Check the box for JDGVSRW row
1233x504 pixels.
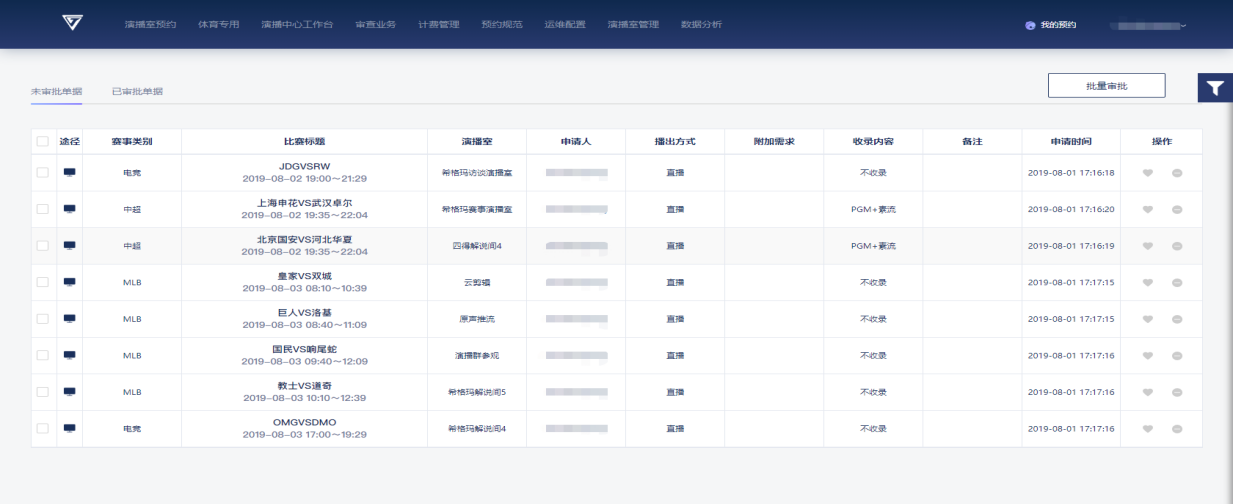(x=42, y=172)
